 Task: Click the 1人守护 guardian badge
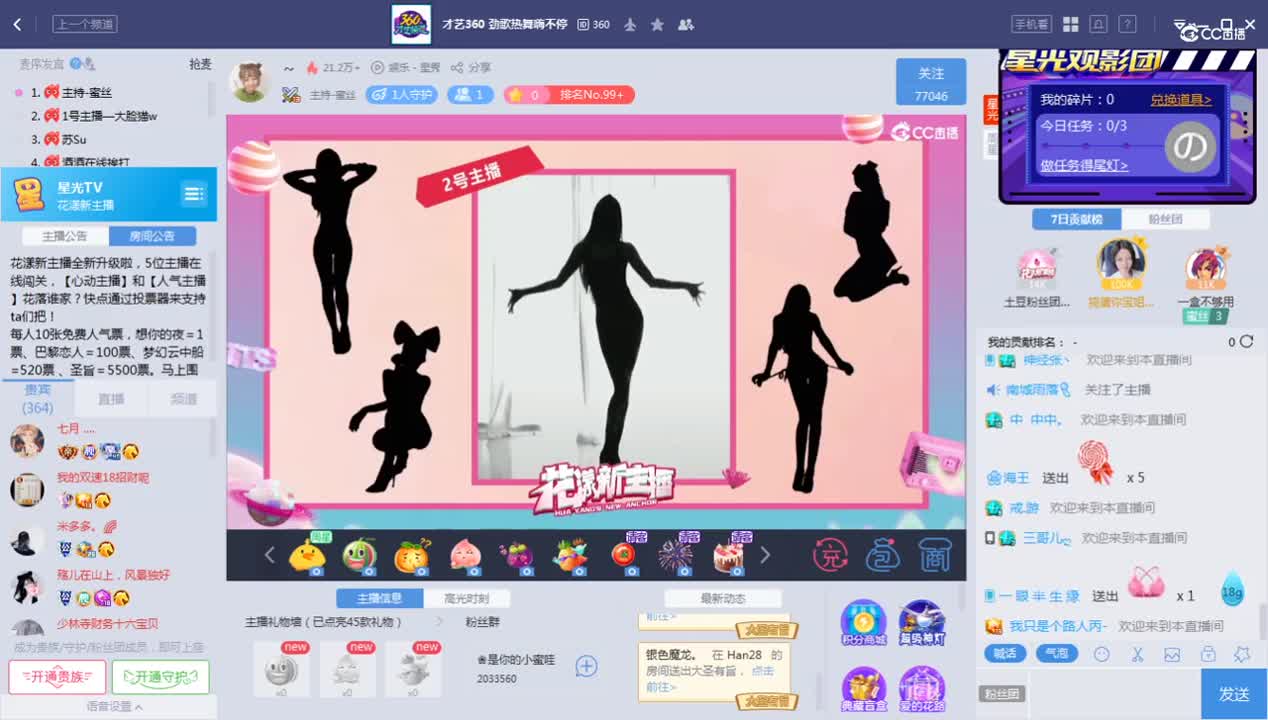click(x=401, y=95)
